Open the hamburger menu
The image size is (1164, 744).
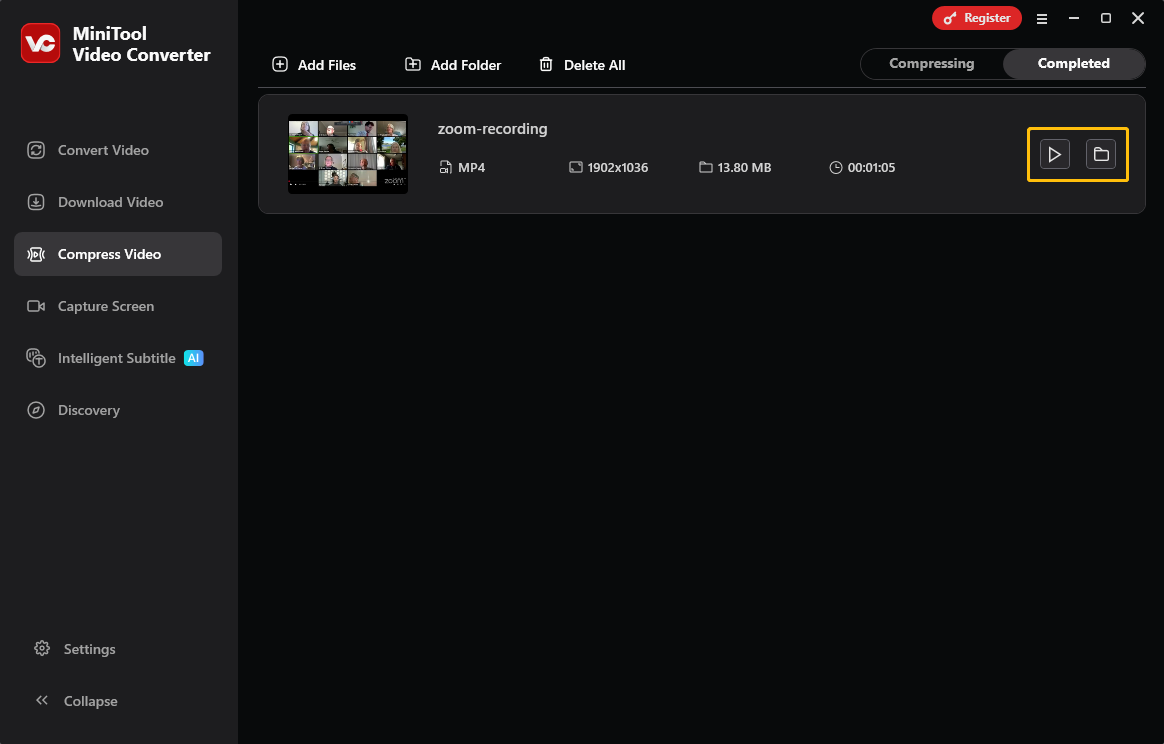[x=1042, y=18]
